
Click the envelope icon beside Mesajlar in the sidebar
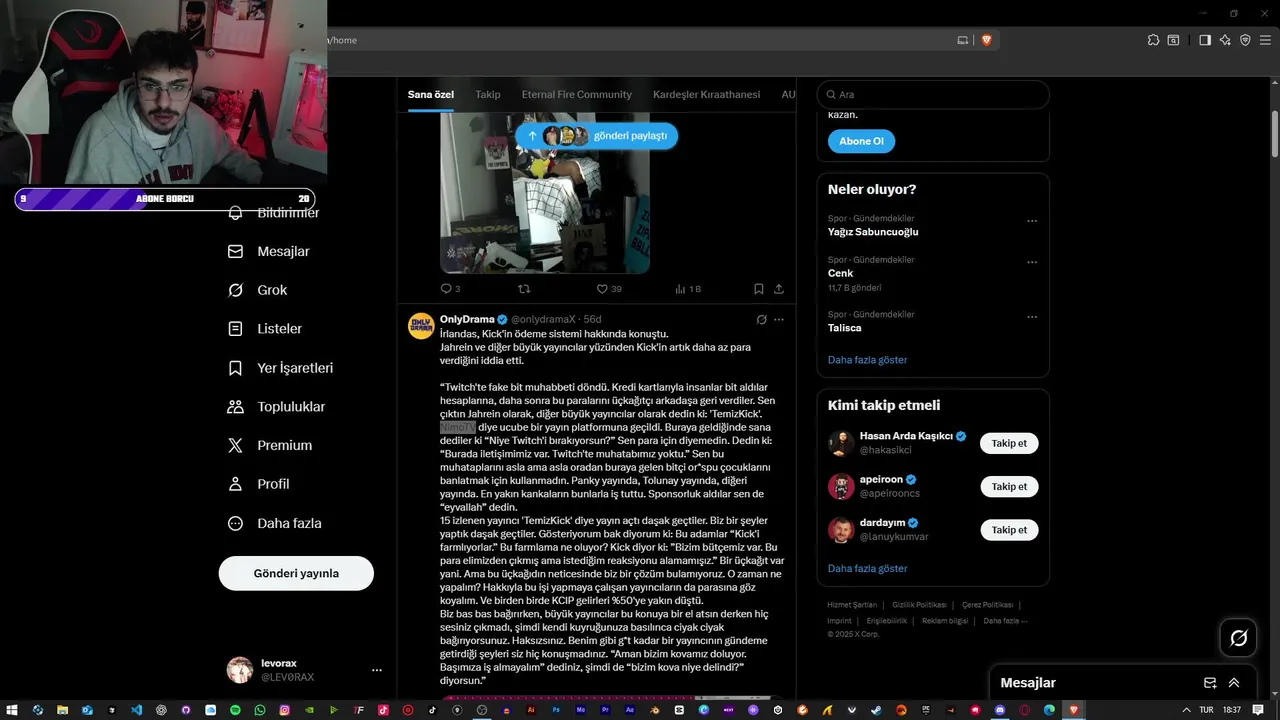tap(235, 252)
